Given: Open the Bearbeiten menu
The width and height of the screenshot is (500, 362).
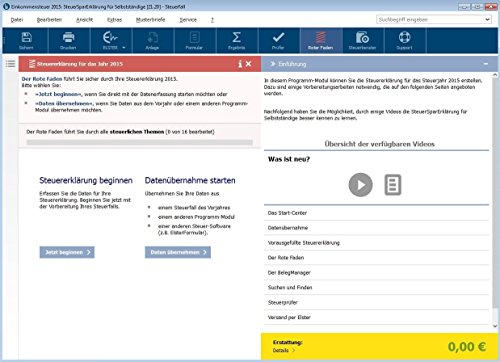Looking at the screenshot, I should (x=49, y=20).
